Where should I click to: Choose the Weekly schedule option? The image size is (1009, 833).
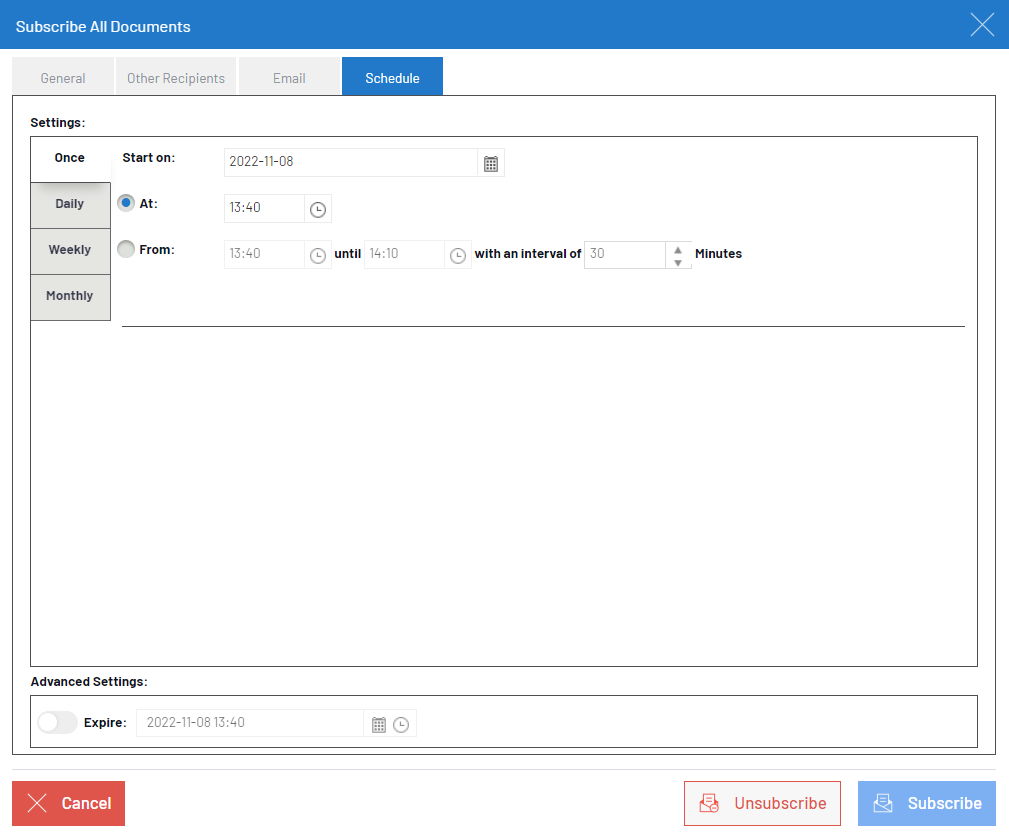[70, 250]
